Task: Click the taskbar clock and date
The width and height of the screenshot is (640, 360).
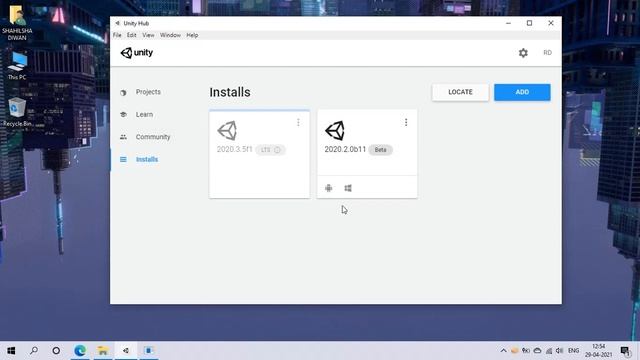Action: tap(598, 351)
